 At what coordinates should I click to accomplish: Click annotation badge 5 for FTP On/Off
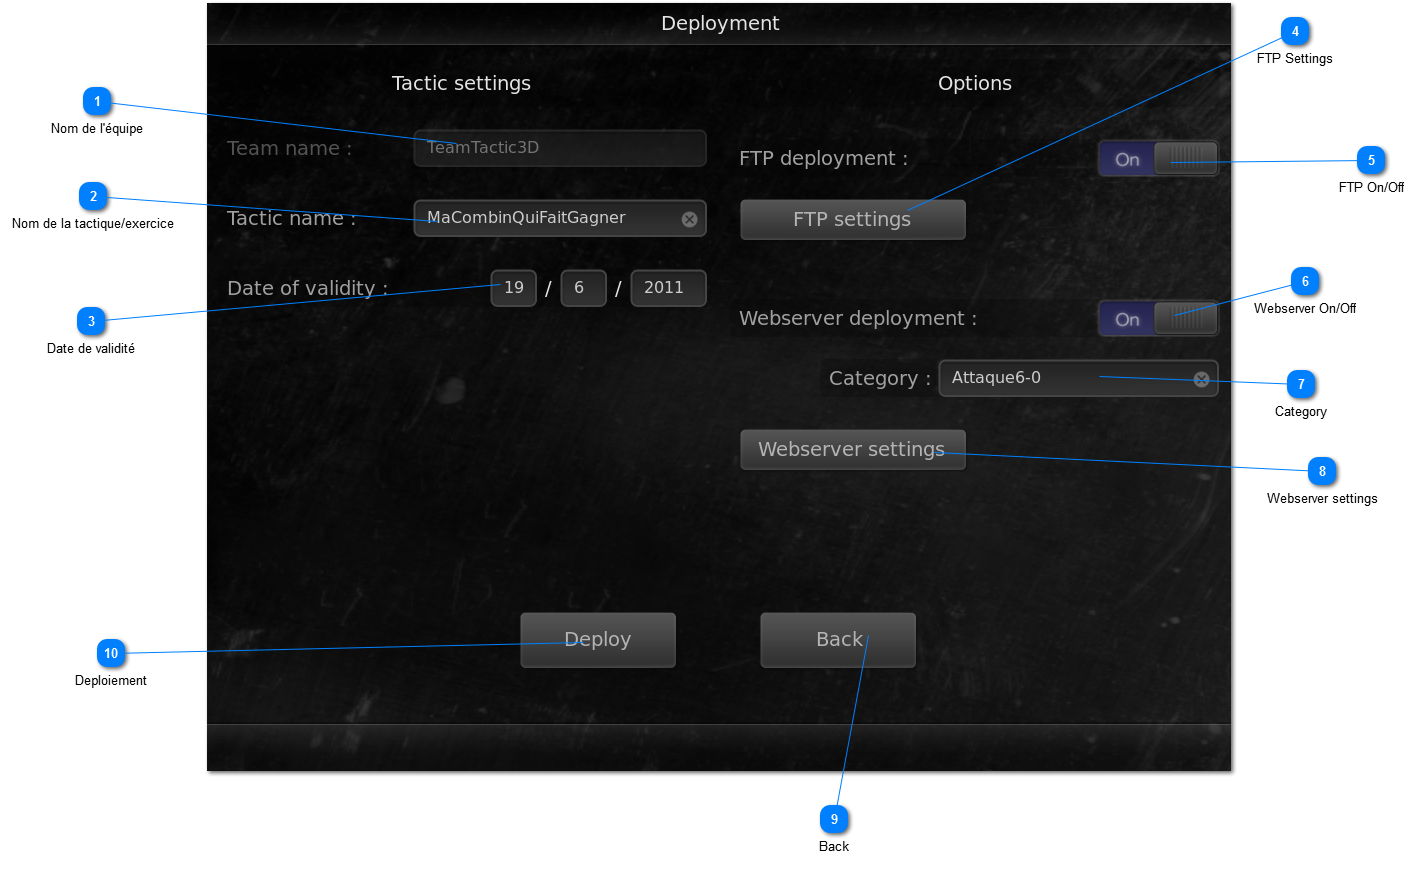coord(1371,160)
